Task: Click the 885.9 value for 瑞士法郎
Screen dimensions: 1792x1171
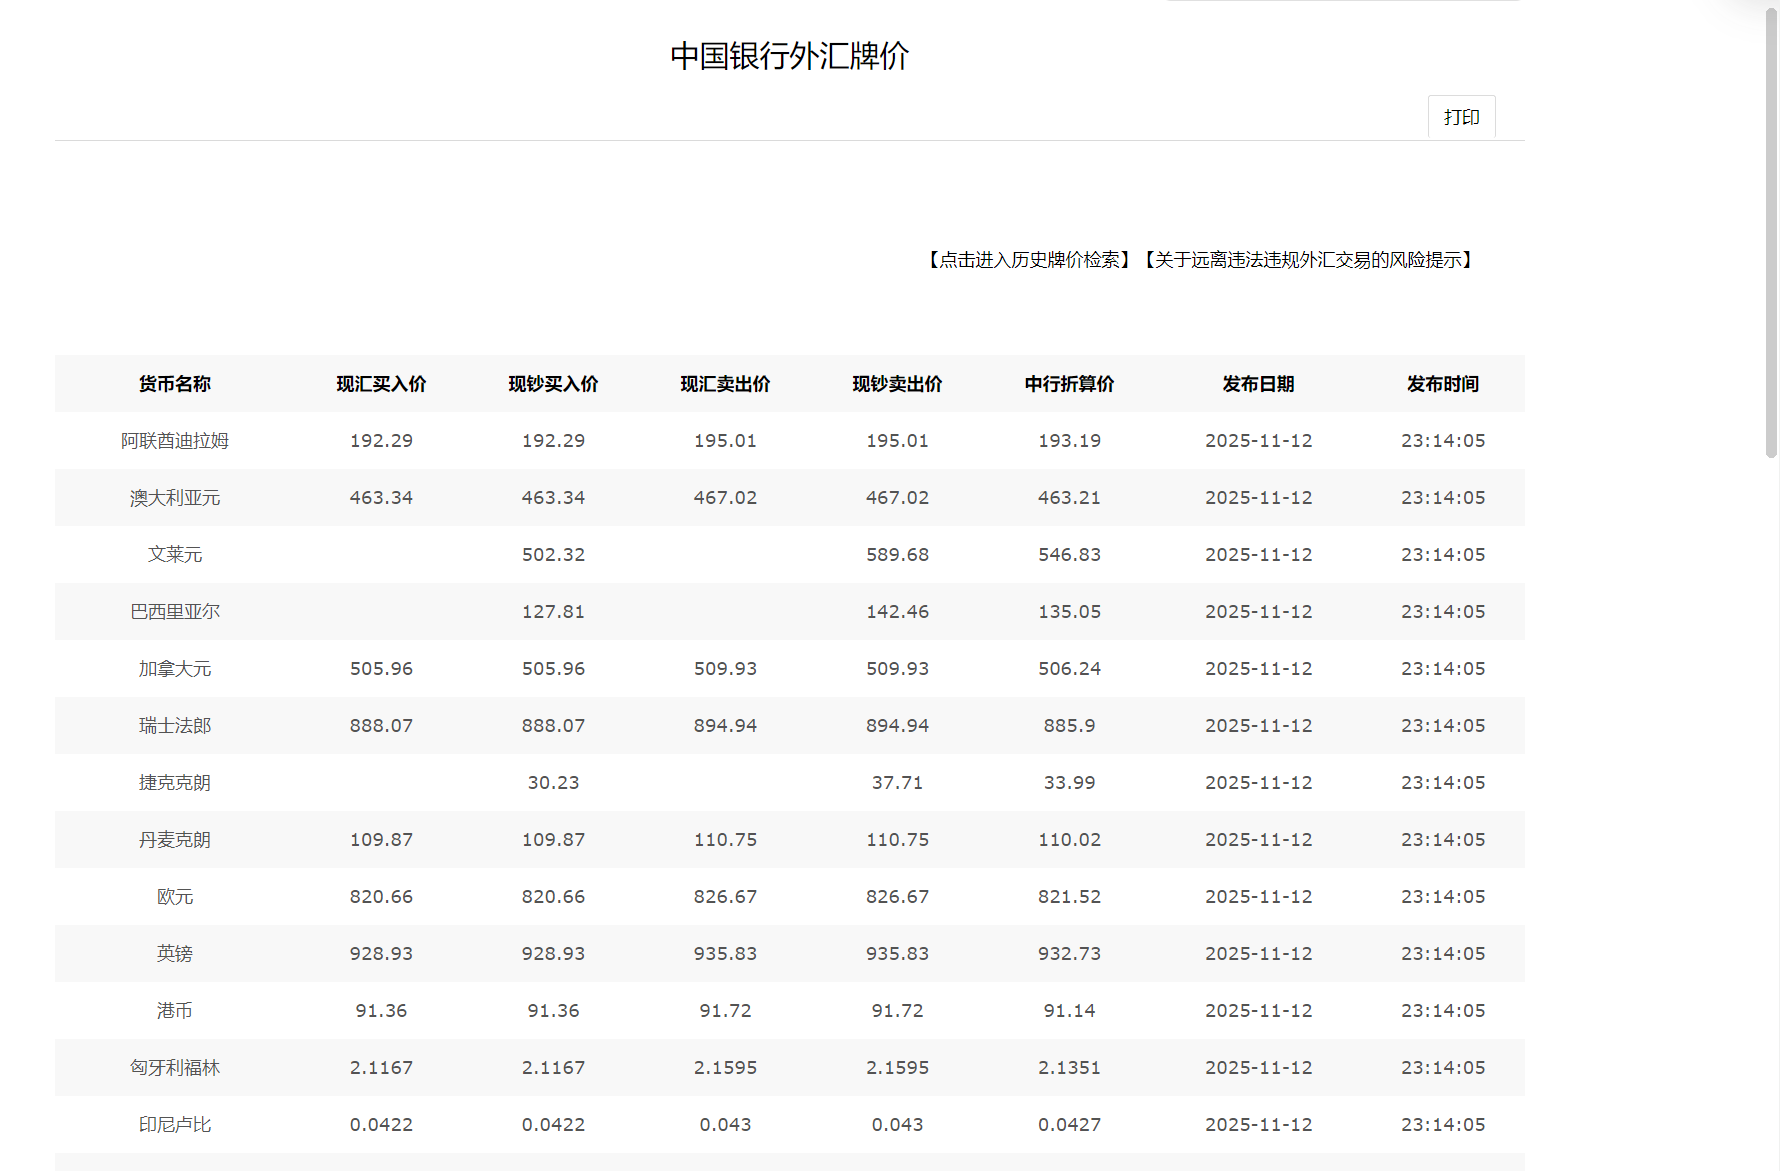Action: pos(1069,726)
